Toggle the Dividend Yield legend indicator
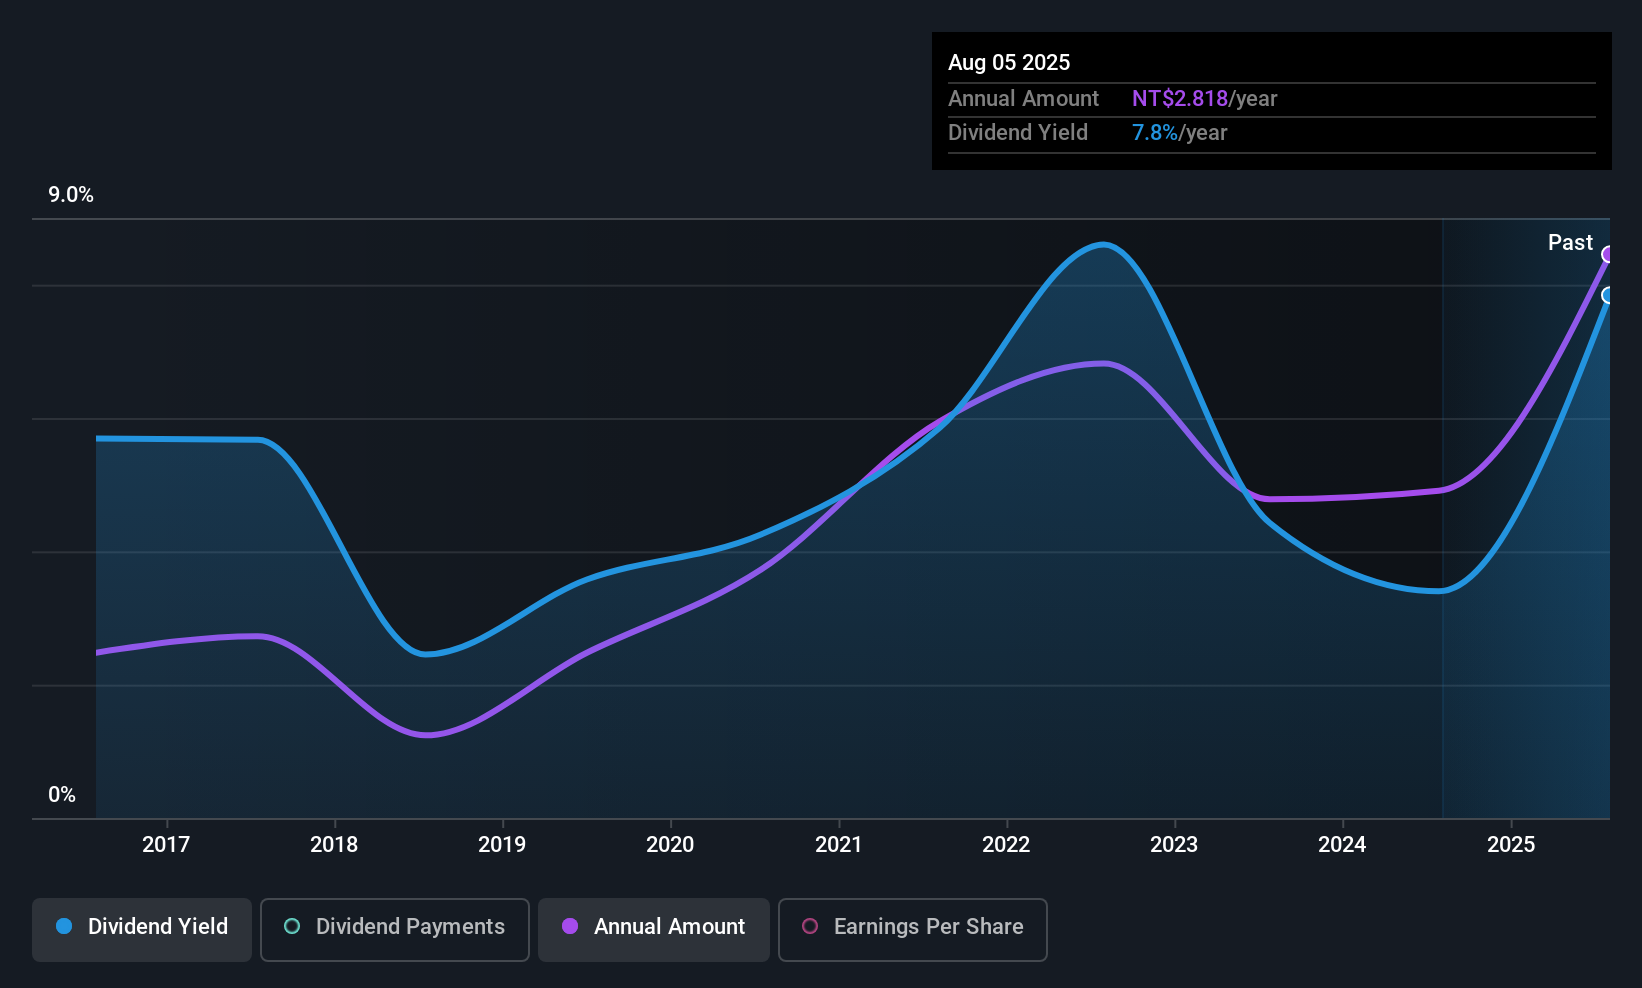Screen dimensions: 1642x988 [64, 927]
